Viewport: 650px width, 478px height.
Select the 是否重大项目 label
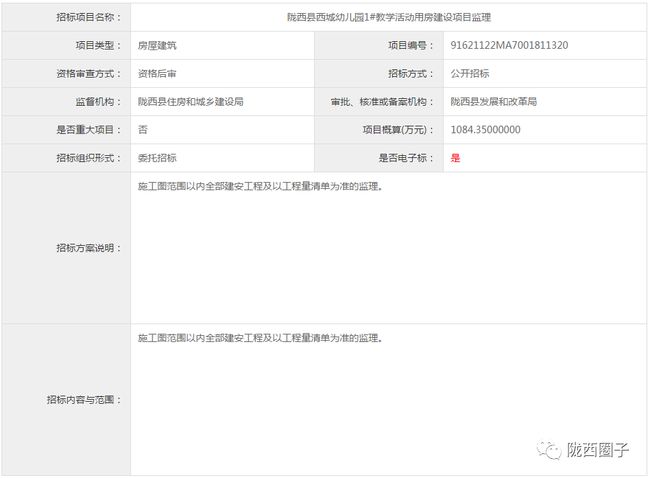[89, 130]
